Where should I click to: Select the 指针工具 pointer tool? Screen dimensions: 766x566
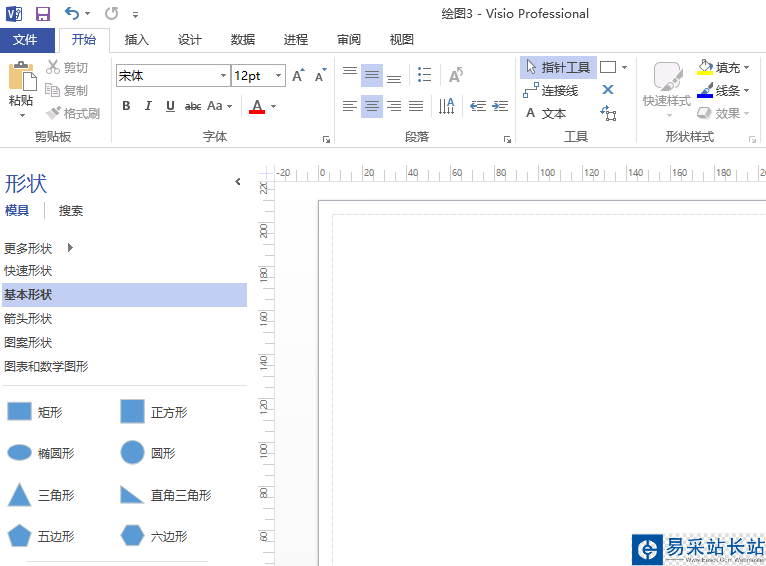[558, 67]
